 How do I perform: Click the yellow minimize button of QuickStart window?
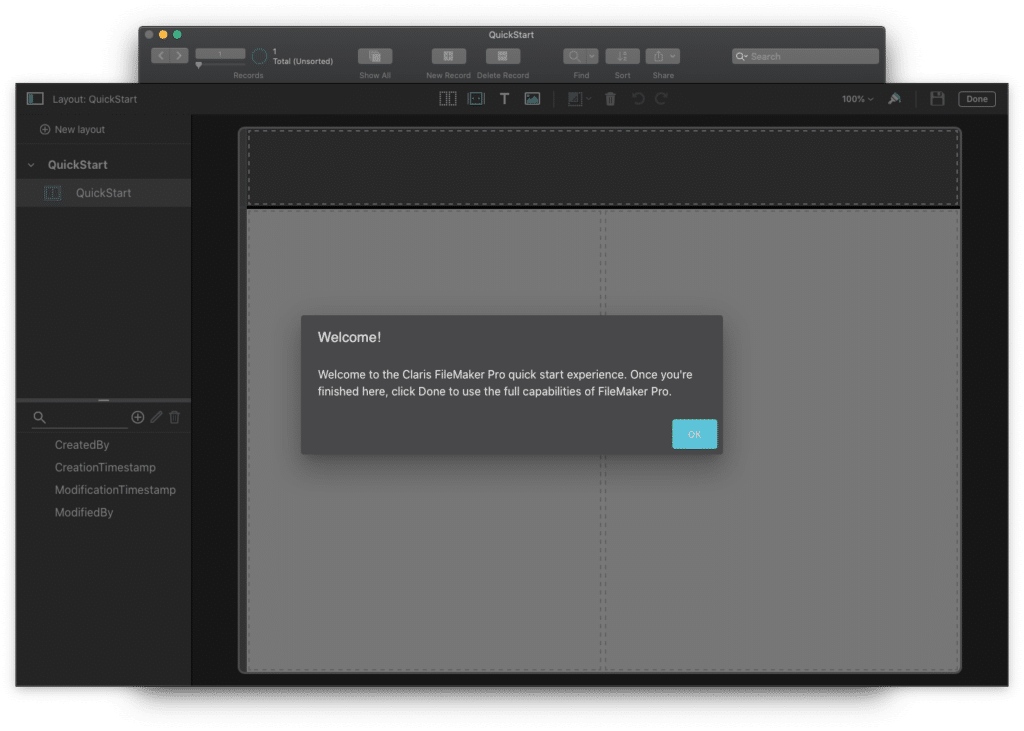[x=163, y=35]
